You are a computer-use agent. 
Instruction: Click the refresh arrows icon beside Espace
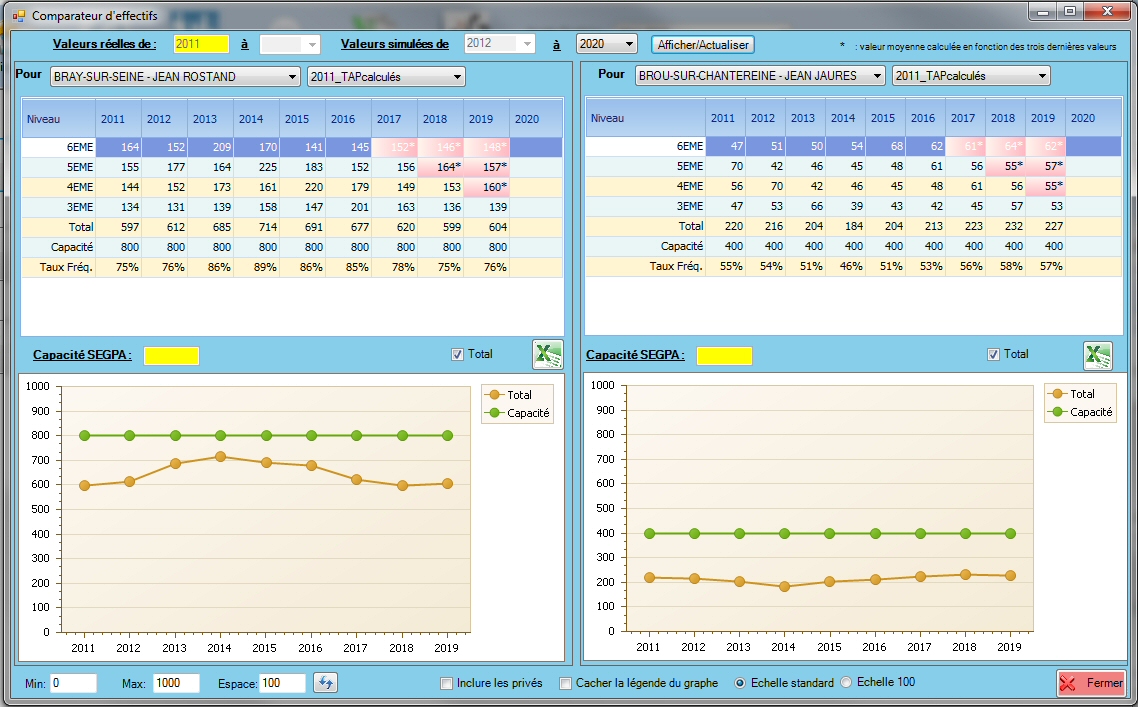tap(326, 683)
